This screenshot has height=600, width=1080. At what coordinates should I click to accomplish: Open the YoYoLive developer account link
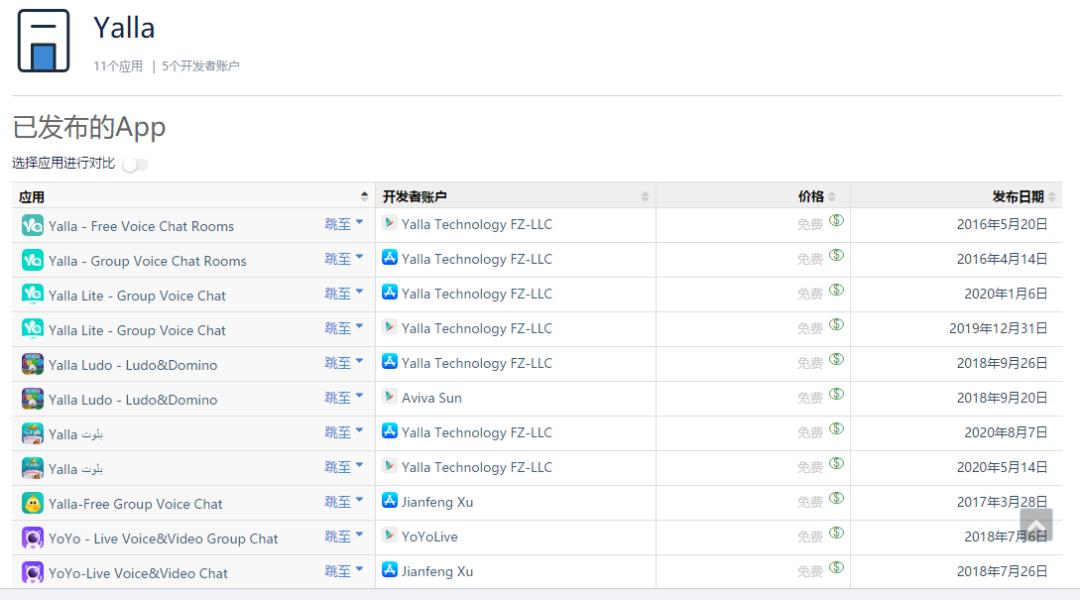coord(429,537)
